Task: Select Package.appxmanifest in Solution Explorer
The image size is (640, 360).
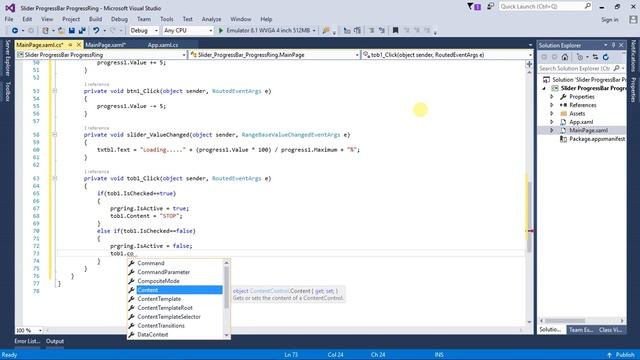Action: [597, 139]
